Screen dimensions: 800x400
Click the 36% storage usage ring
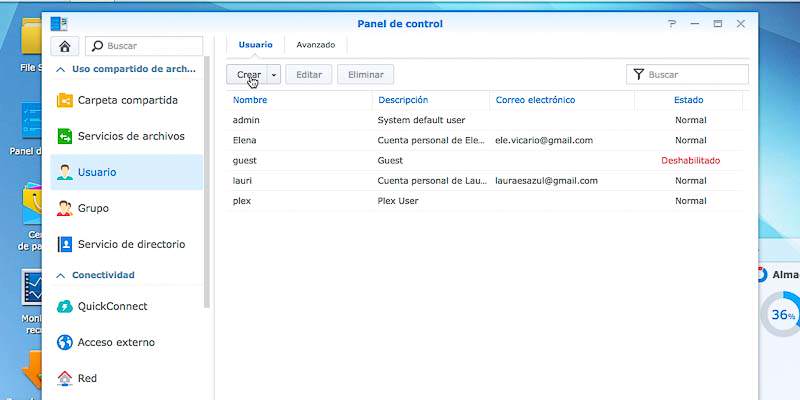click(x=780, y=314)
